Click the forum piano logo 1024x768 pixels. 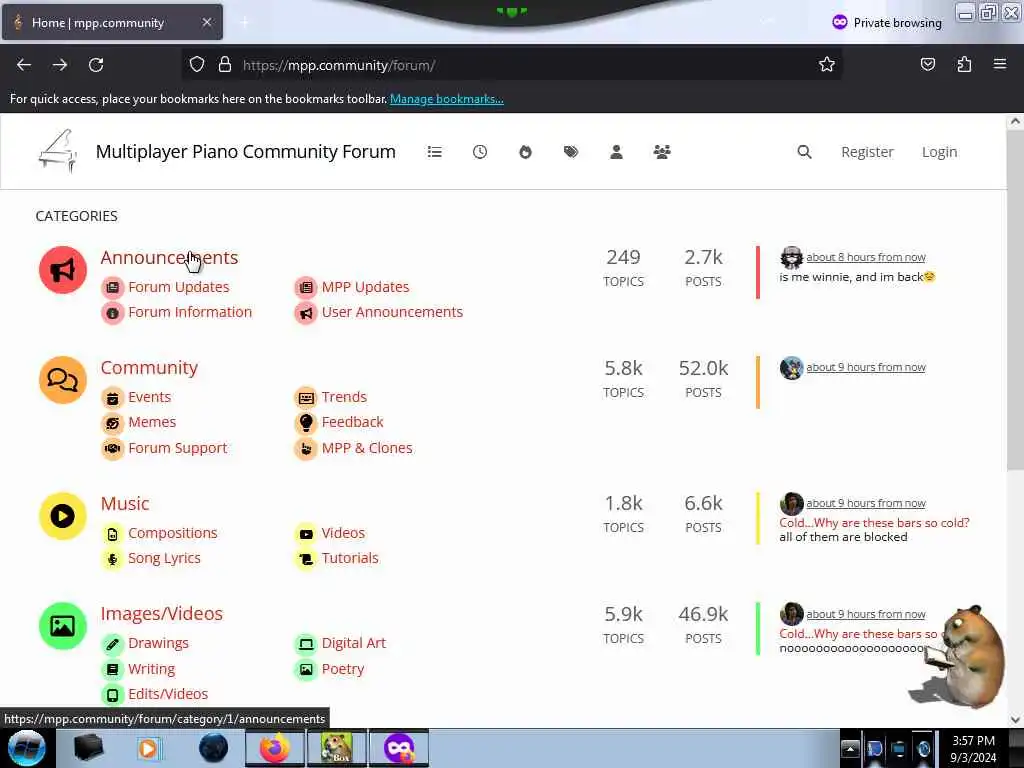point(58,151)
